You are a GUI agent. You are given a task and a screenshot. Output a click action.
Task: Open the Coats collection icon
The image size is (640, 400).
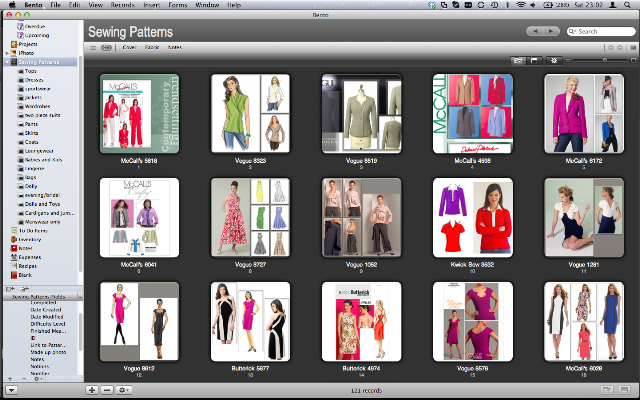[x=20, y=142]
